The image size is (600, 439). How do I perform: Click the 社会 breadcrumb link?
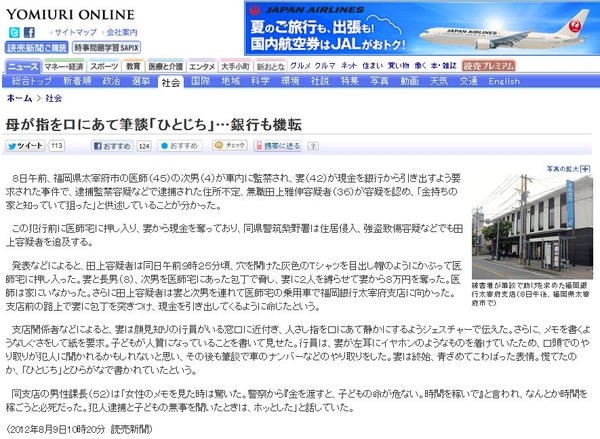pos(54,98)
